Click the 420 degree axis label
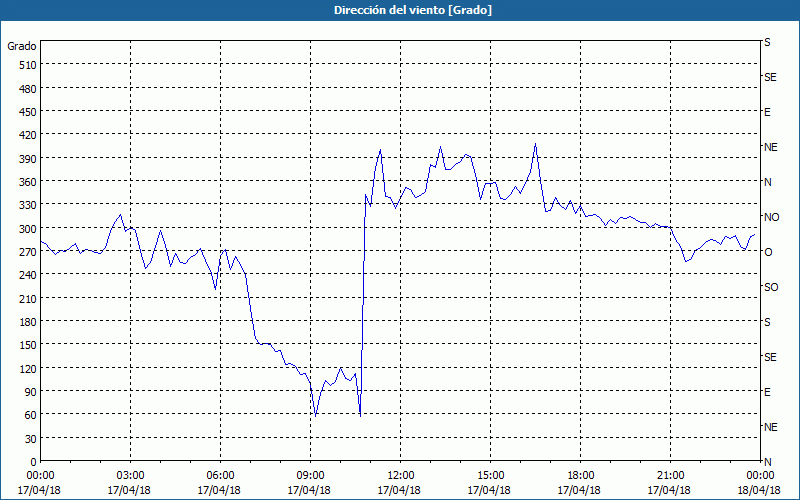 pyautogui.click(x=28, y=135)
